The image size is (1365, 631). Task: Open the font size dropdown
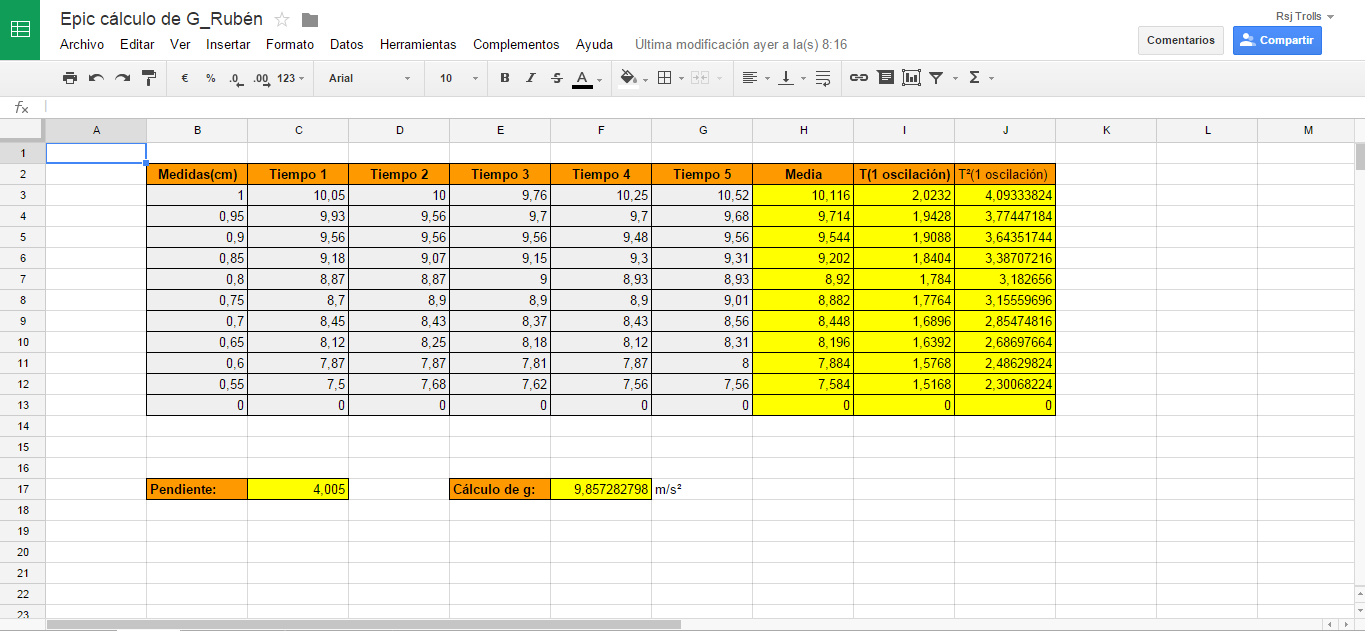455,77
